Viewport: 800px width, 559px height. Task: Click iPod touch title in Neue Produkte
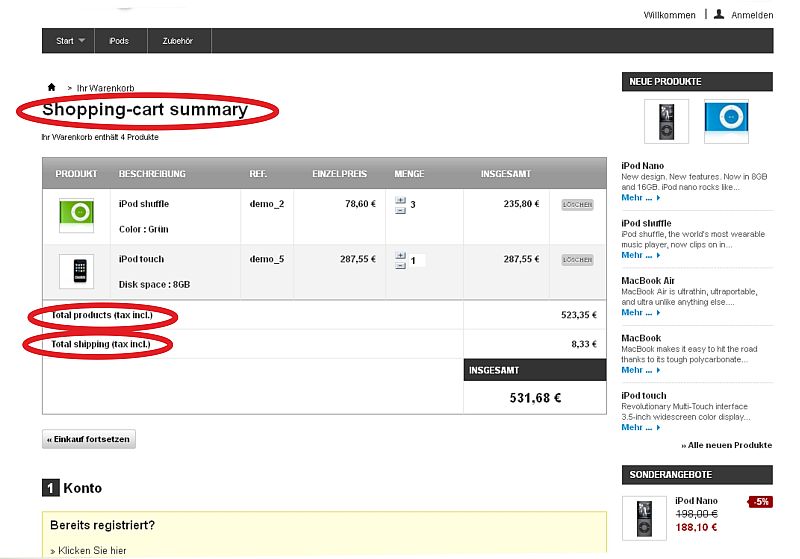(x=644, y=396)
